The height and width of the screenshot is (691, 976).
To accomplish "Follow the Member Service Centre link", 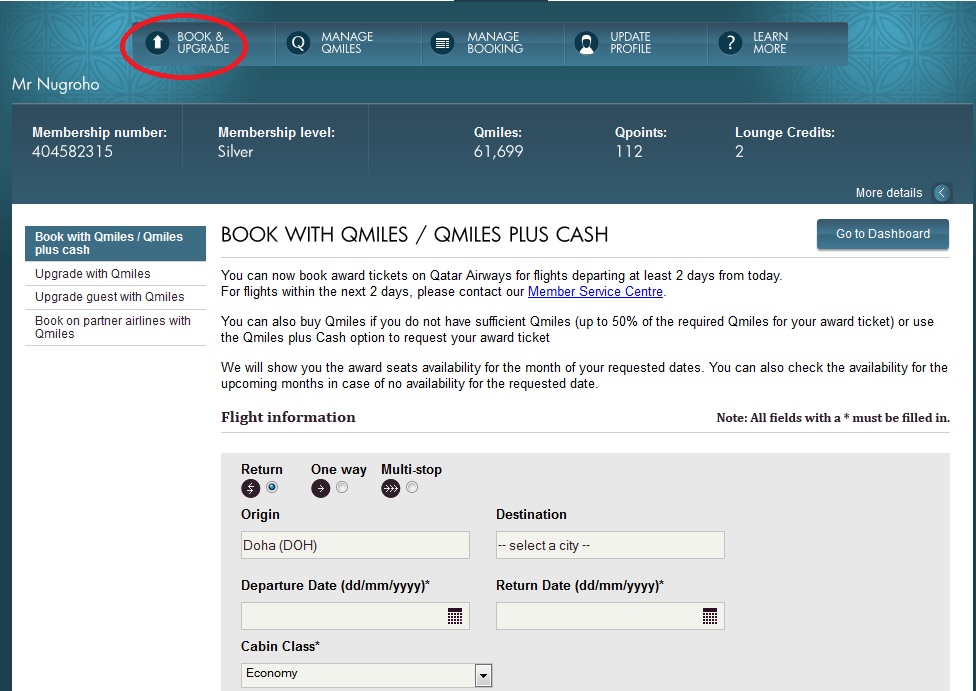I will [595, 292].
